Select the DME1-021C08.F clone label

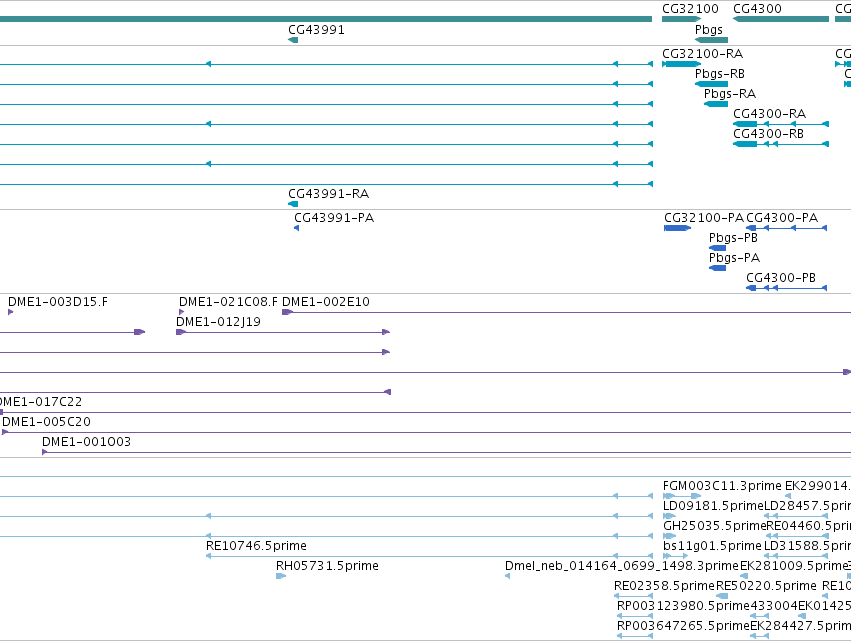point(228,302)
